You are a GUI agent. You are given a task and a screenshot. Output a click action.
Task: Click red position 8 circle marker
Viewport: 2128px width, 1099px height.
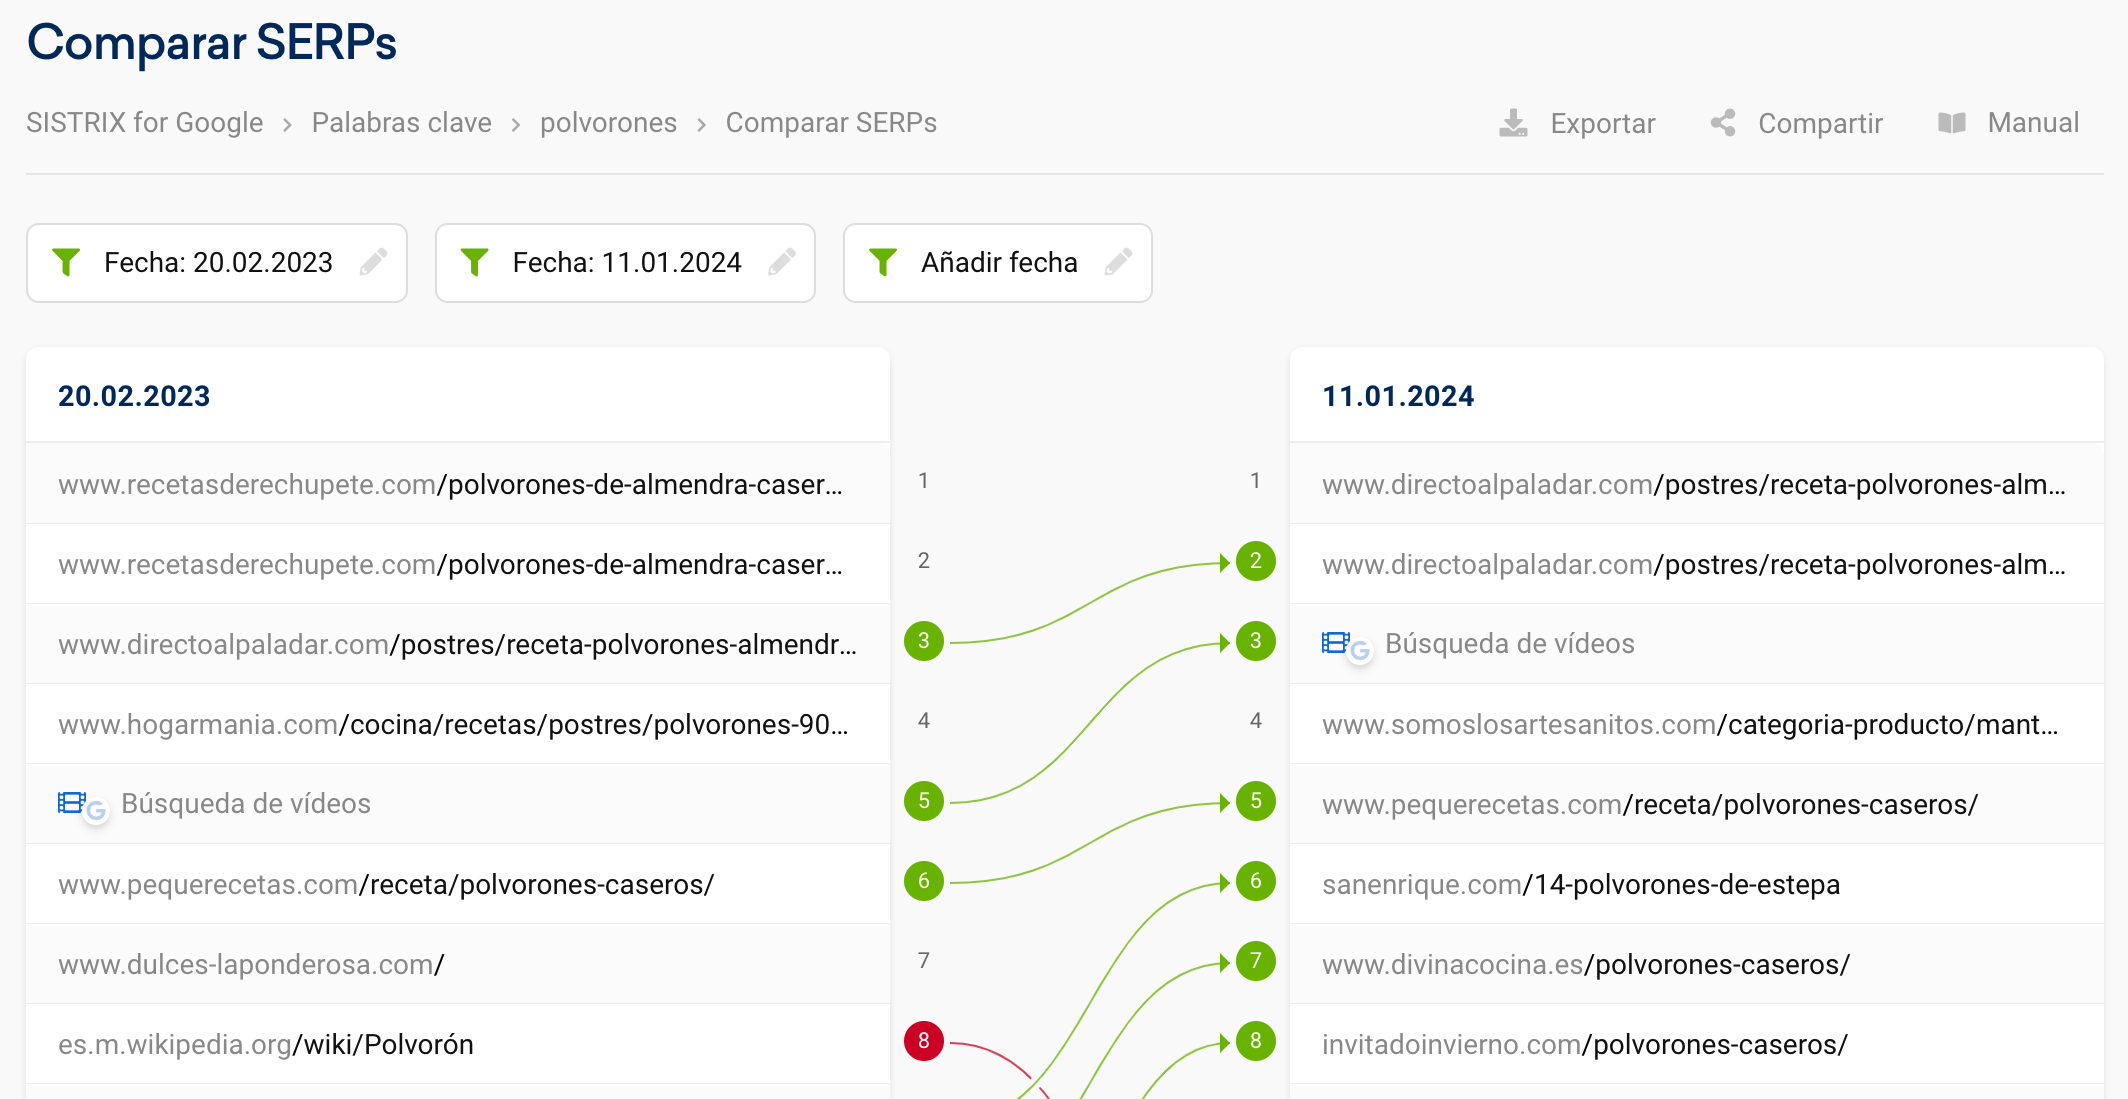click(x=923, y=1041)
